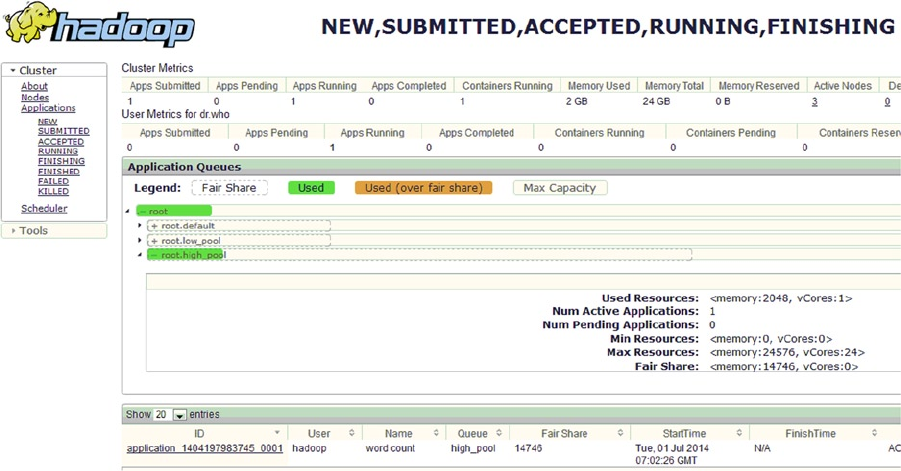Click the Active Nodes count 3
901x471 pixels.
coord(814,101)
